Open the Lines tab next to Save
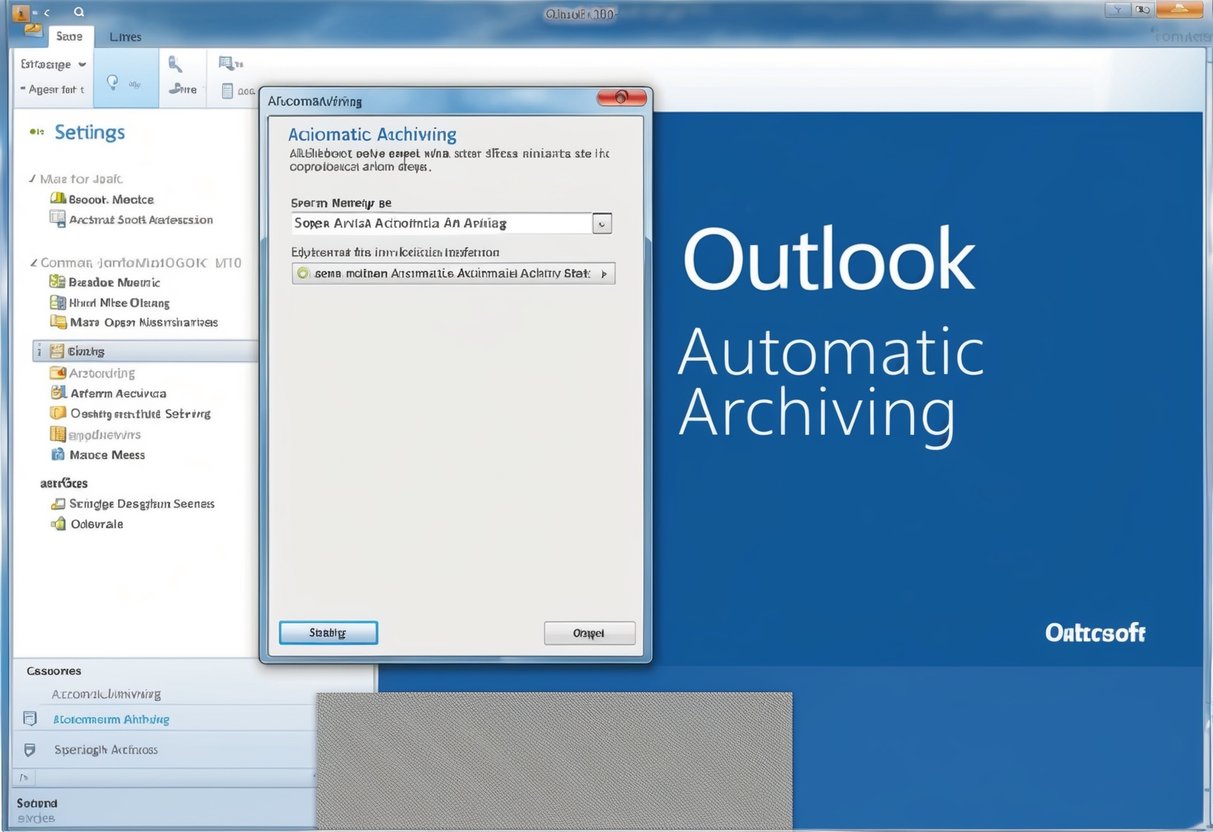1213x832 pixels. (x=125, y=36)
